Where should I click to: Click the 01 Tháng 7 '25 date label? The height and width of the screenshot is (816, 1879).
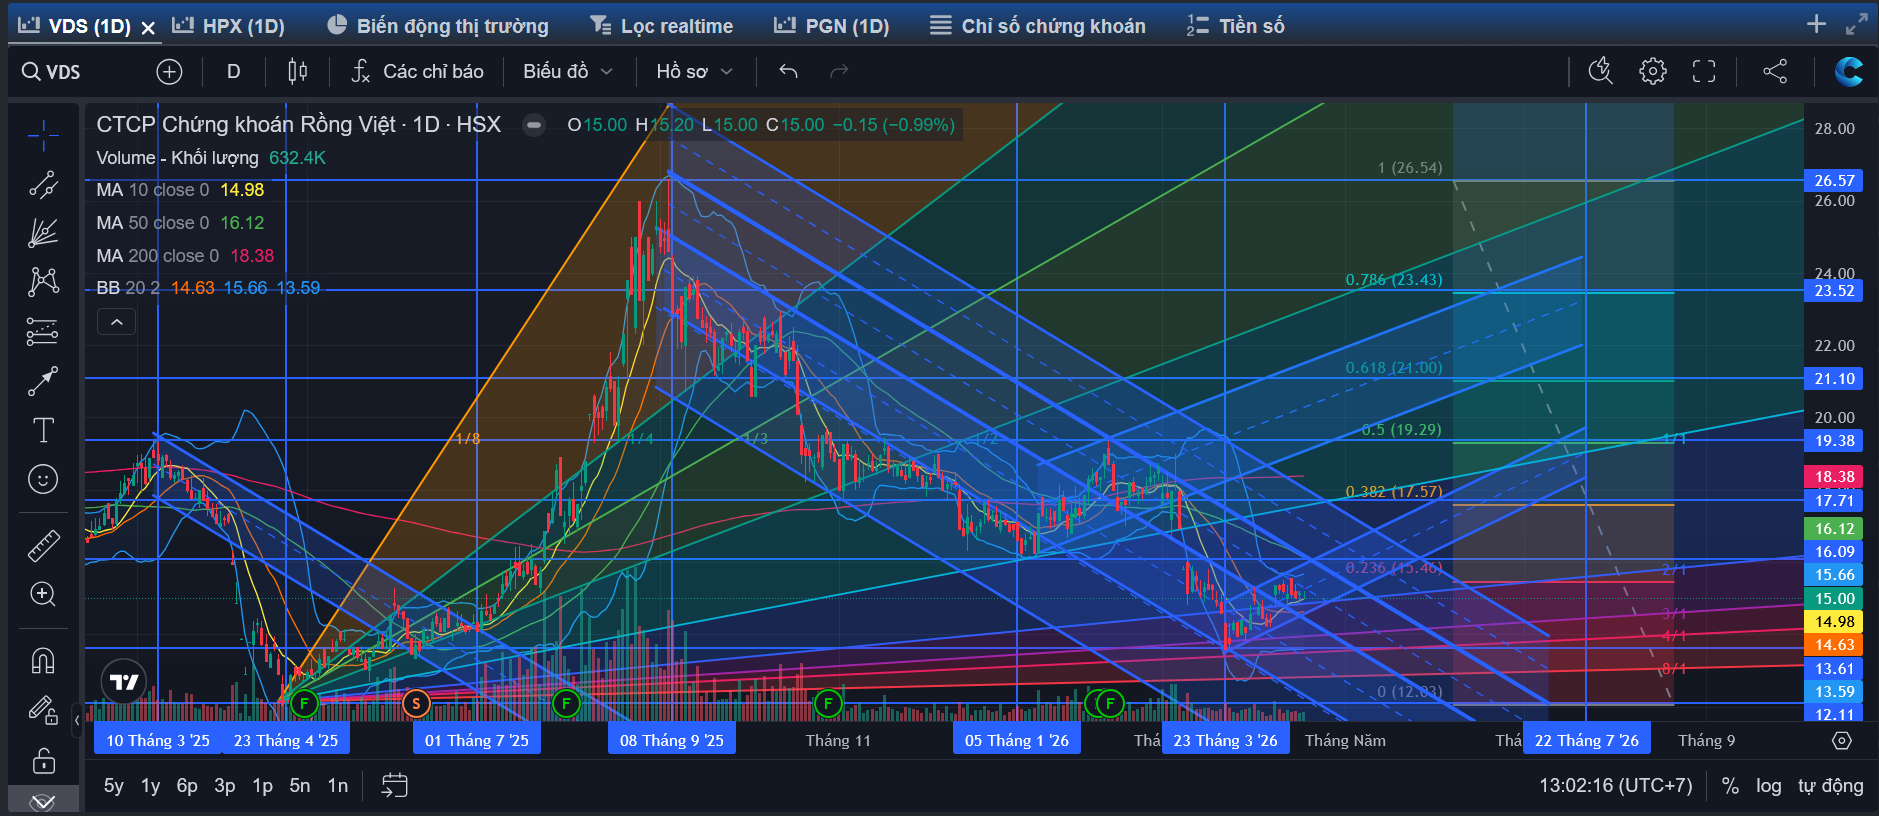click(477, 740)
